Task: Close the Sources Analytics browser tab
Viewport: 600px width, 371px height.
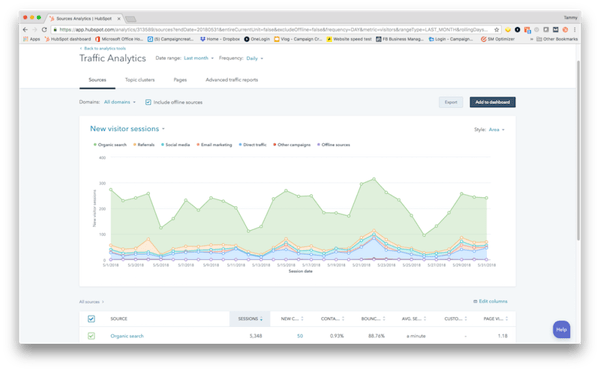Action: tap(119, 18)
